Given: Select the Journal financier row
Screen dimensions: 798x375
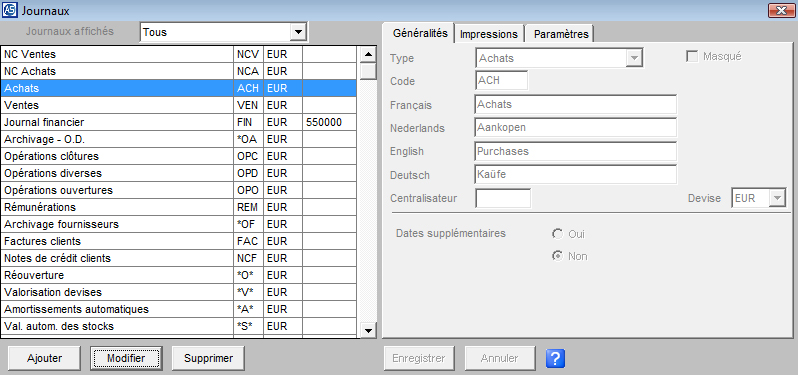Looking at the screenshot, I should click(179, 122).
